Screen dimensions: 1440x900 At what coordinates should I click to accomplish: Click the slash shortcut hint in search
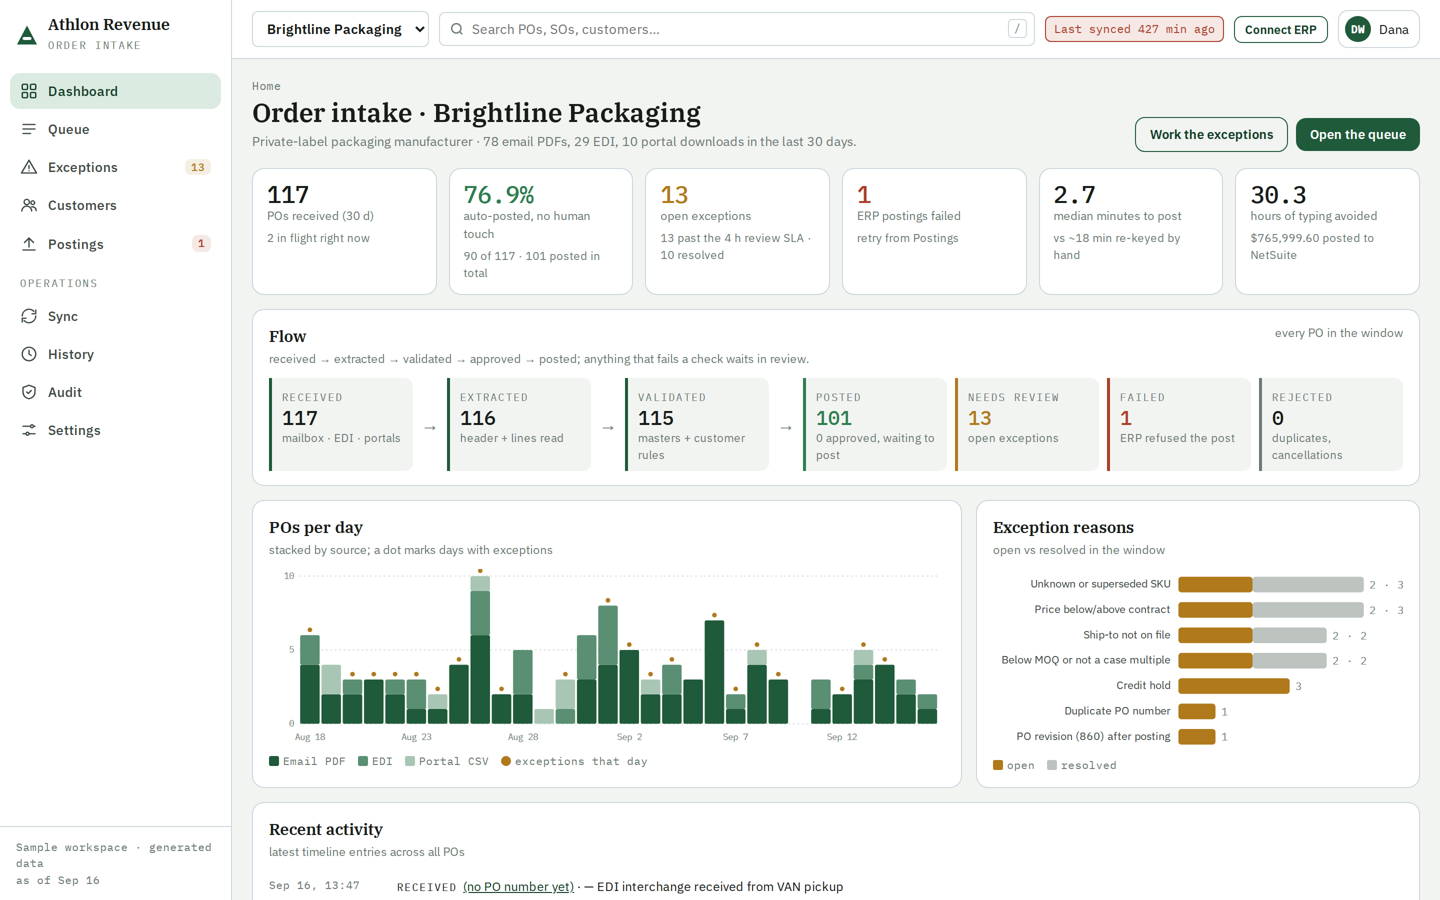click(x=1017, y=29)
